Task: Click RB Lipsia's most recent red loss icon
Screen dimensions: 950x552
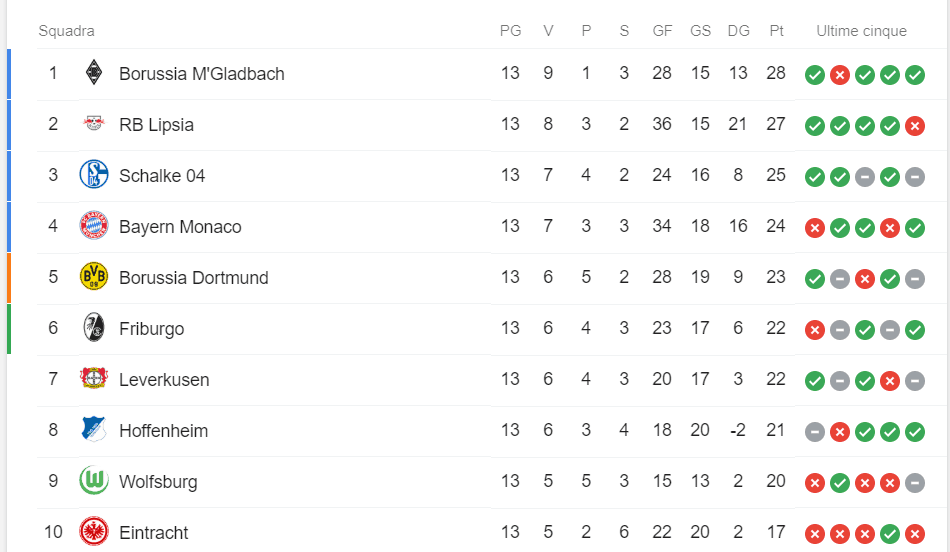Action: pos(915,126)
